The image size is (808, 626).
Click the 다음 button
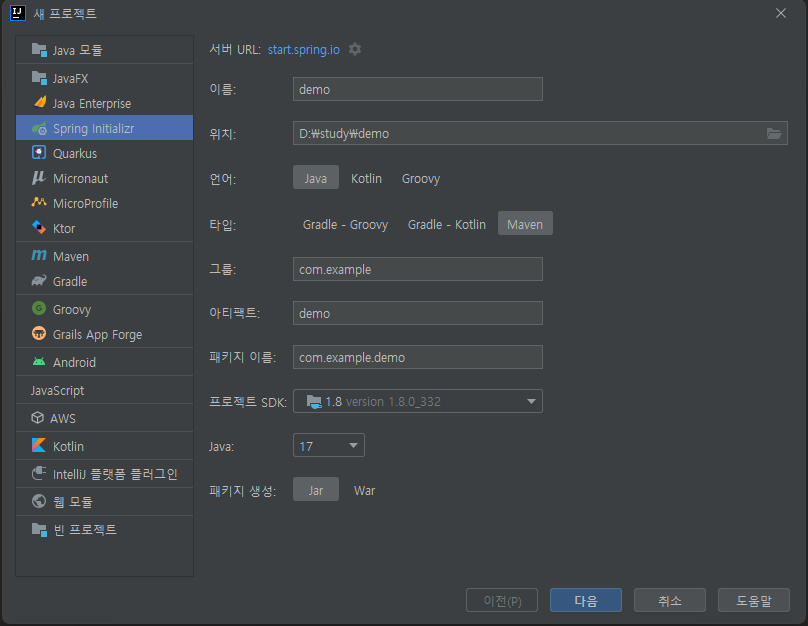[586, 600]
